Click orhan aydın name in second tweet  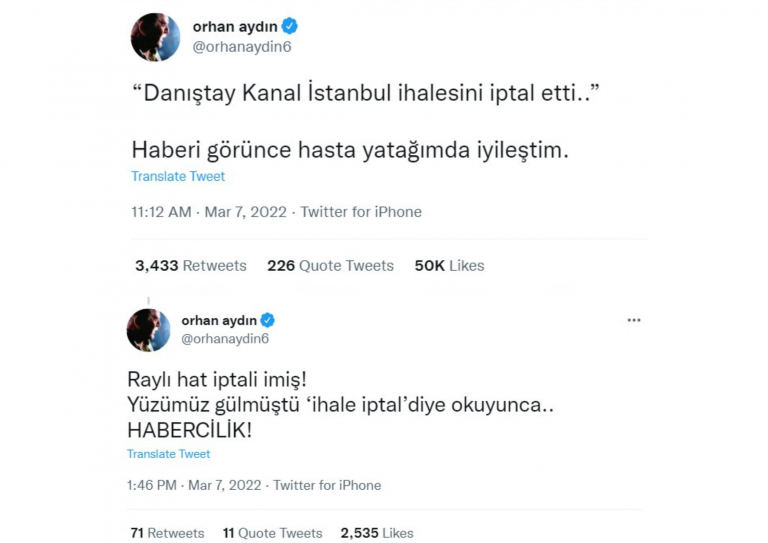tap(219, 320)
